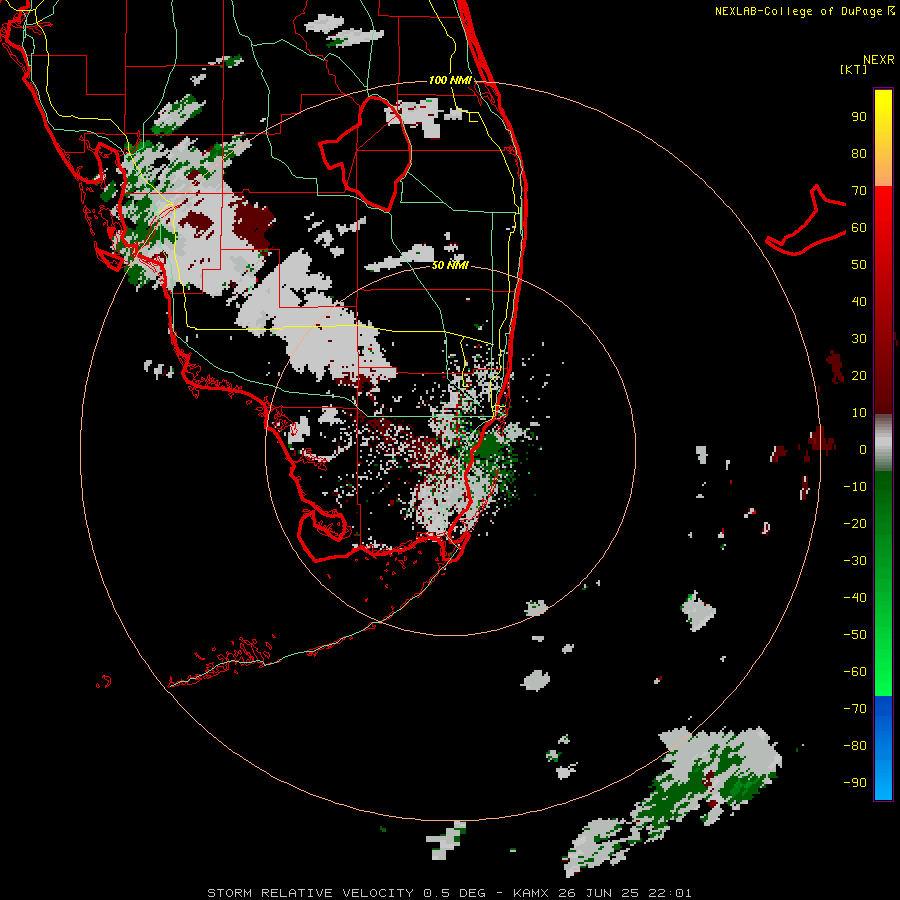
Task: Click the 22:01 timestamp in caption
Action: point(670,893)
